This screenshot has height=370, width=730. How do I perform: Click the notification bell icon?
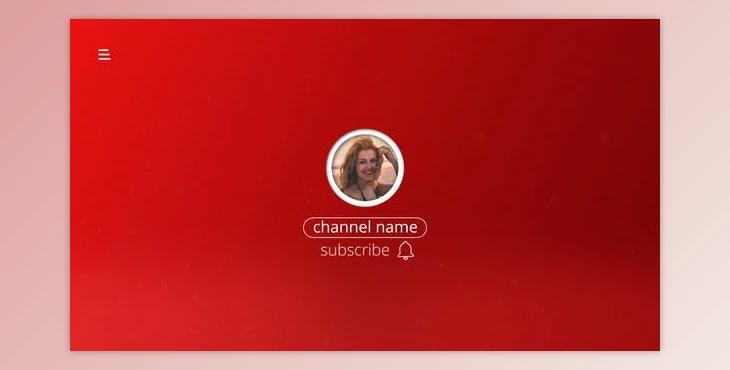click(x=406, y=250)
